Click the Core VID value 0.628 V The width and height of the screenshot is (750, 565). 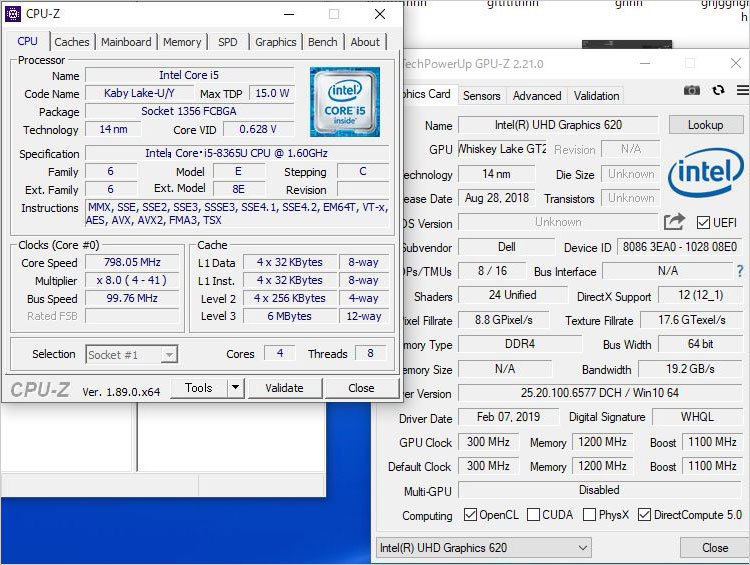[258, 129]
